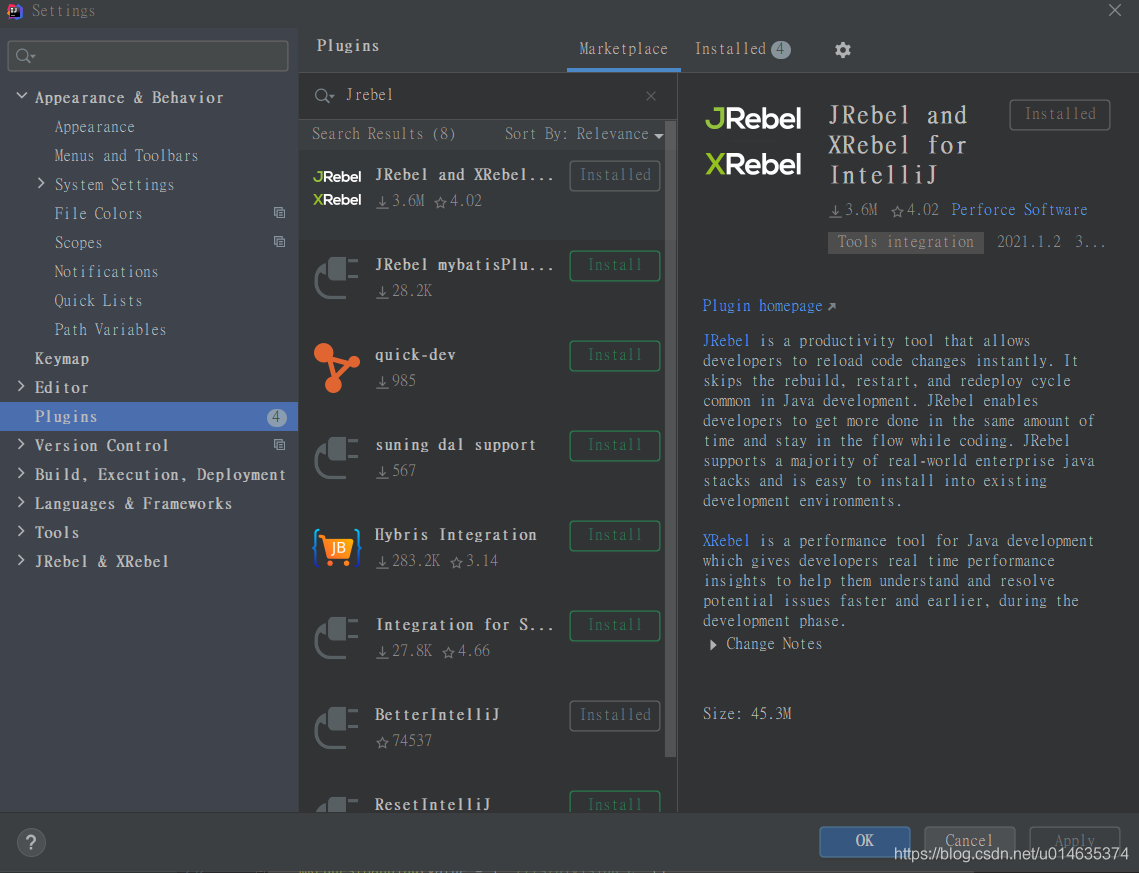
Task: Click the plugin search magnifier icon
Action: [x=323, y=96]
